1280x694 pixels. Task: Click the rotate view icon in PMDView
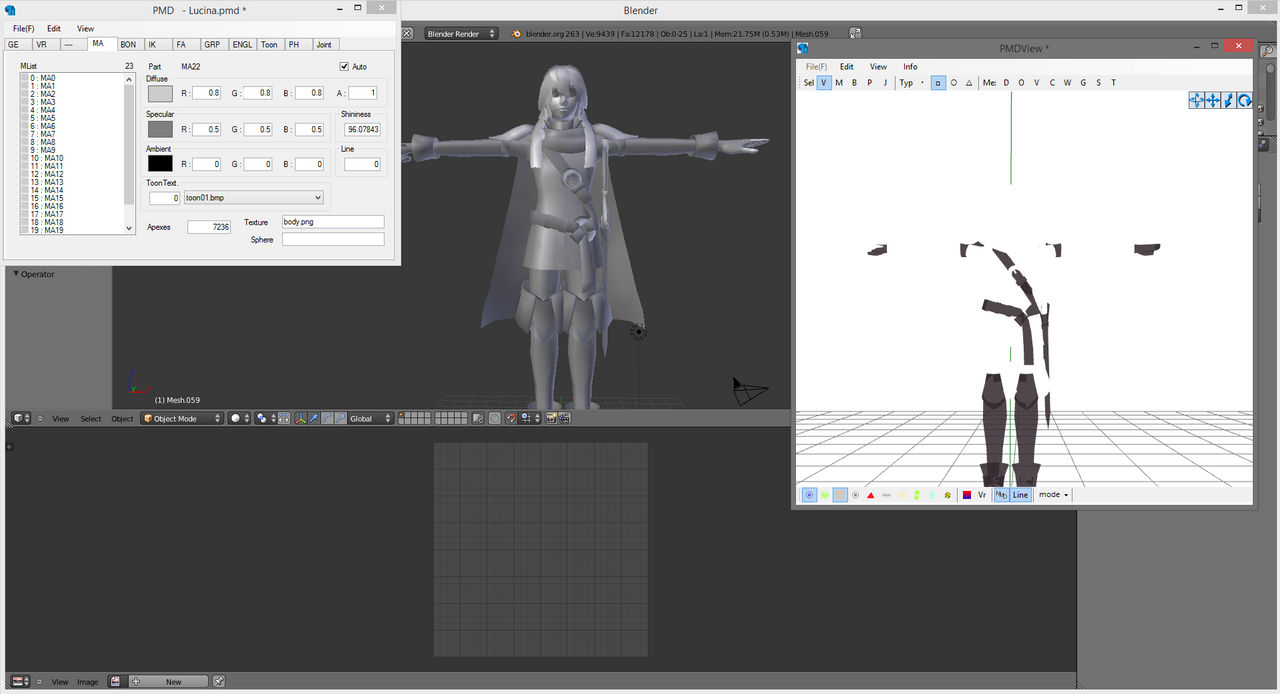(x=1244, y=100)
